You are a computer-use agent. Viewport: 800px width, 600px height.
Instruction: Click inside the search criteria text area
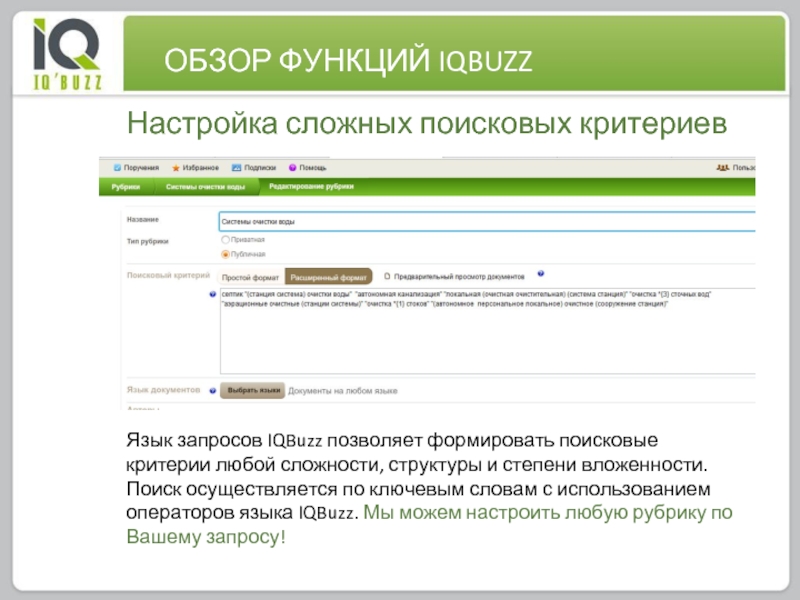(488, 331)
